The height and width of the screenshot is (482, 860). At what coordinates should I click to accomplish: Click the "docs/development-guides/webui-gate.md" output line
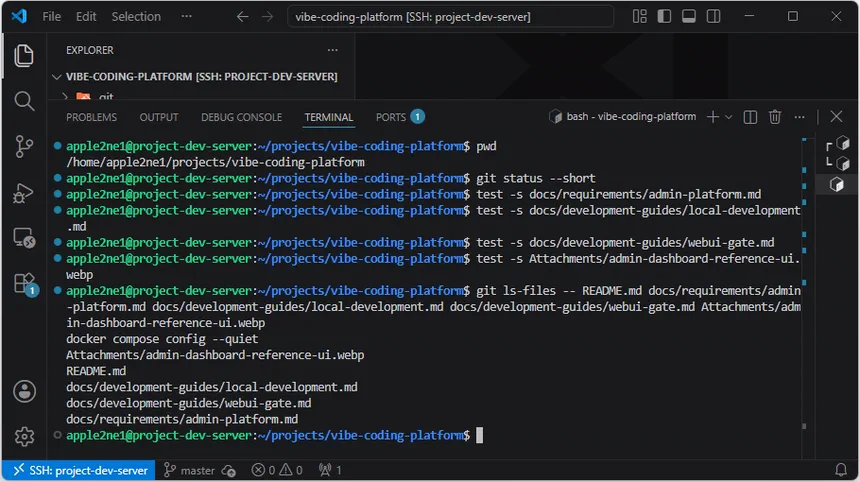pyautogui.click(x=189, y=404)
